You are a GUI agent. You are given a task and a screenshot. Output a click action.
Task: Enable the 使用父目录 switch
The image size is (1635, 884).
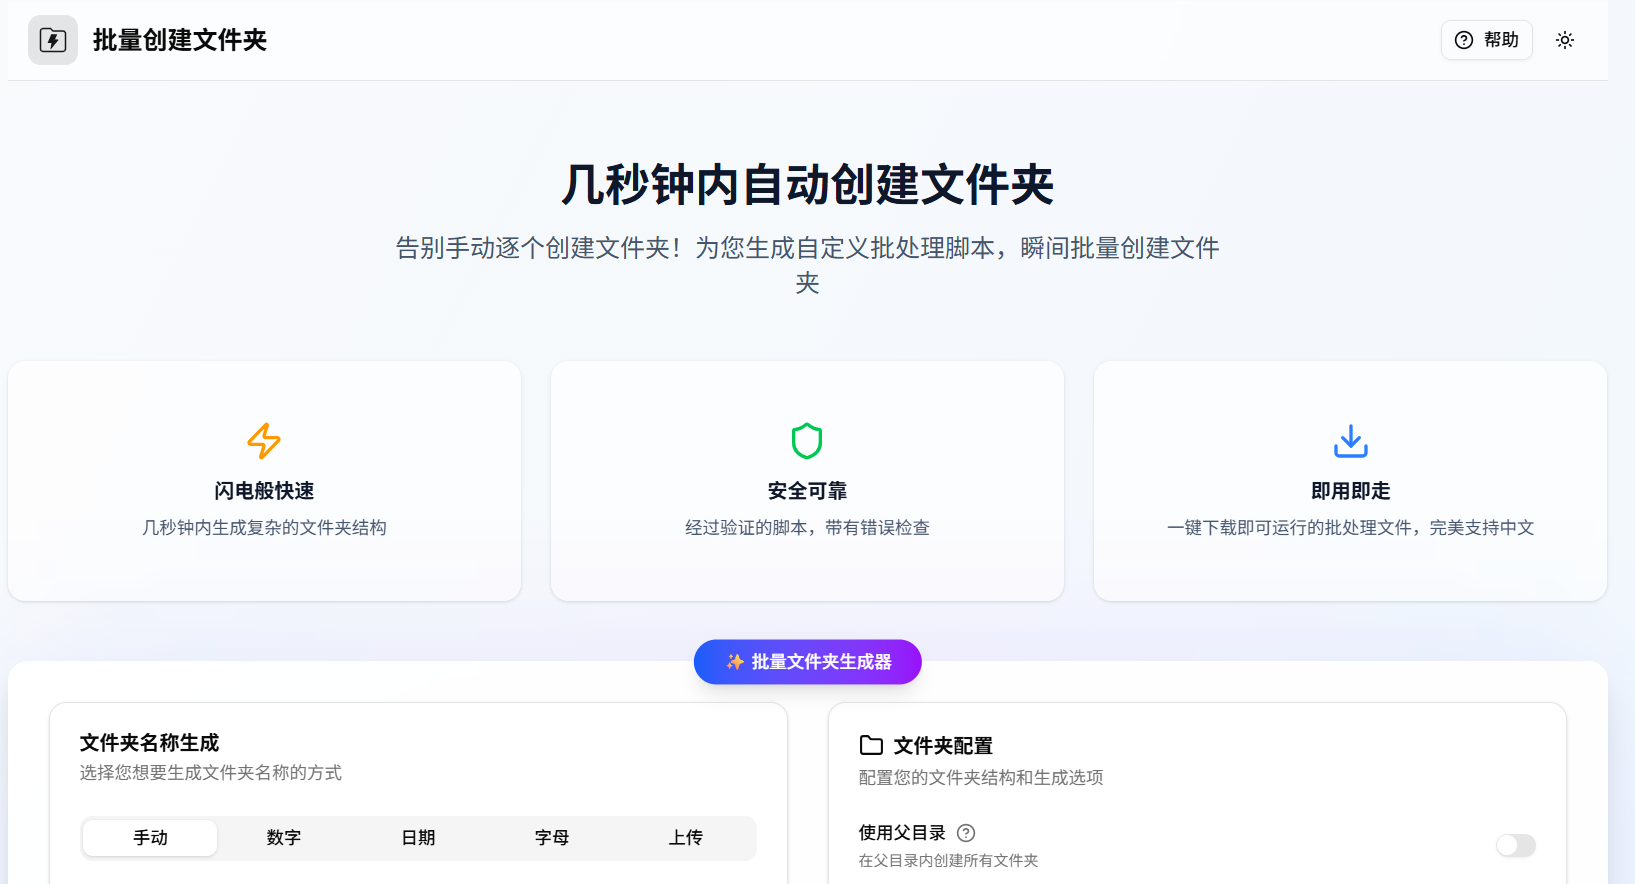click(x=1515, y=846)
